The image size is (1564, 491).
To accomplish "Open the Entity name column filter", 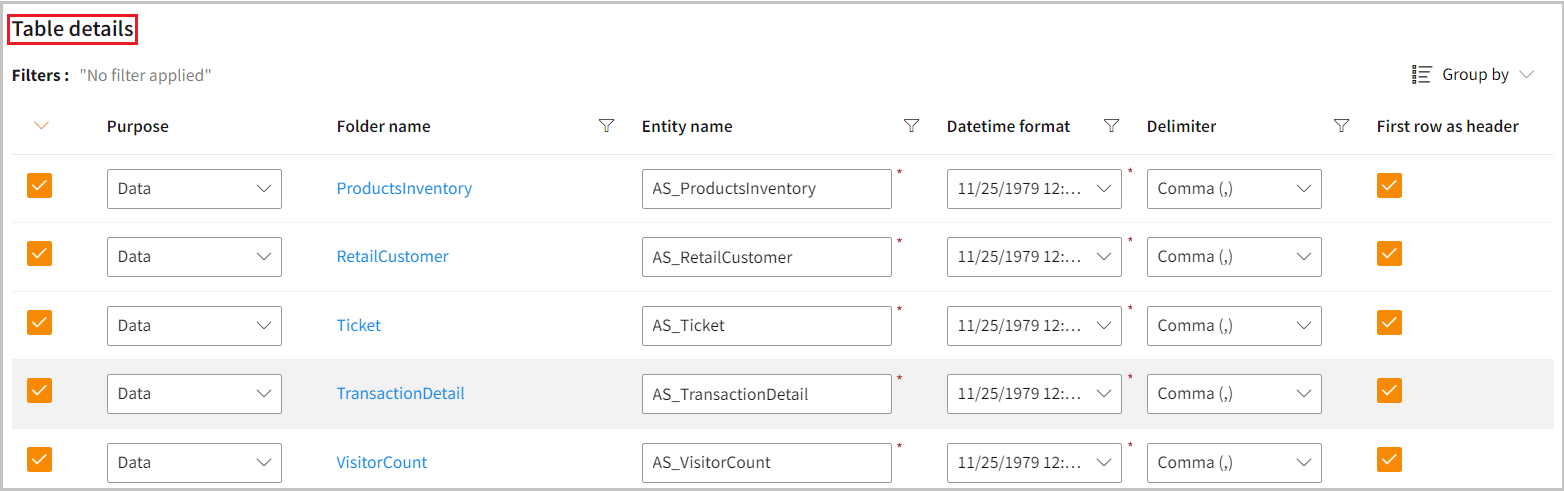I will coord(911,126).
